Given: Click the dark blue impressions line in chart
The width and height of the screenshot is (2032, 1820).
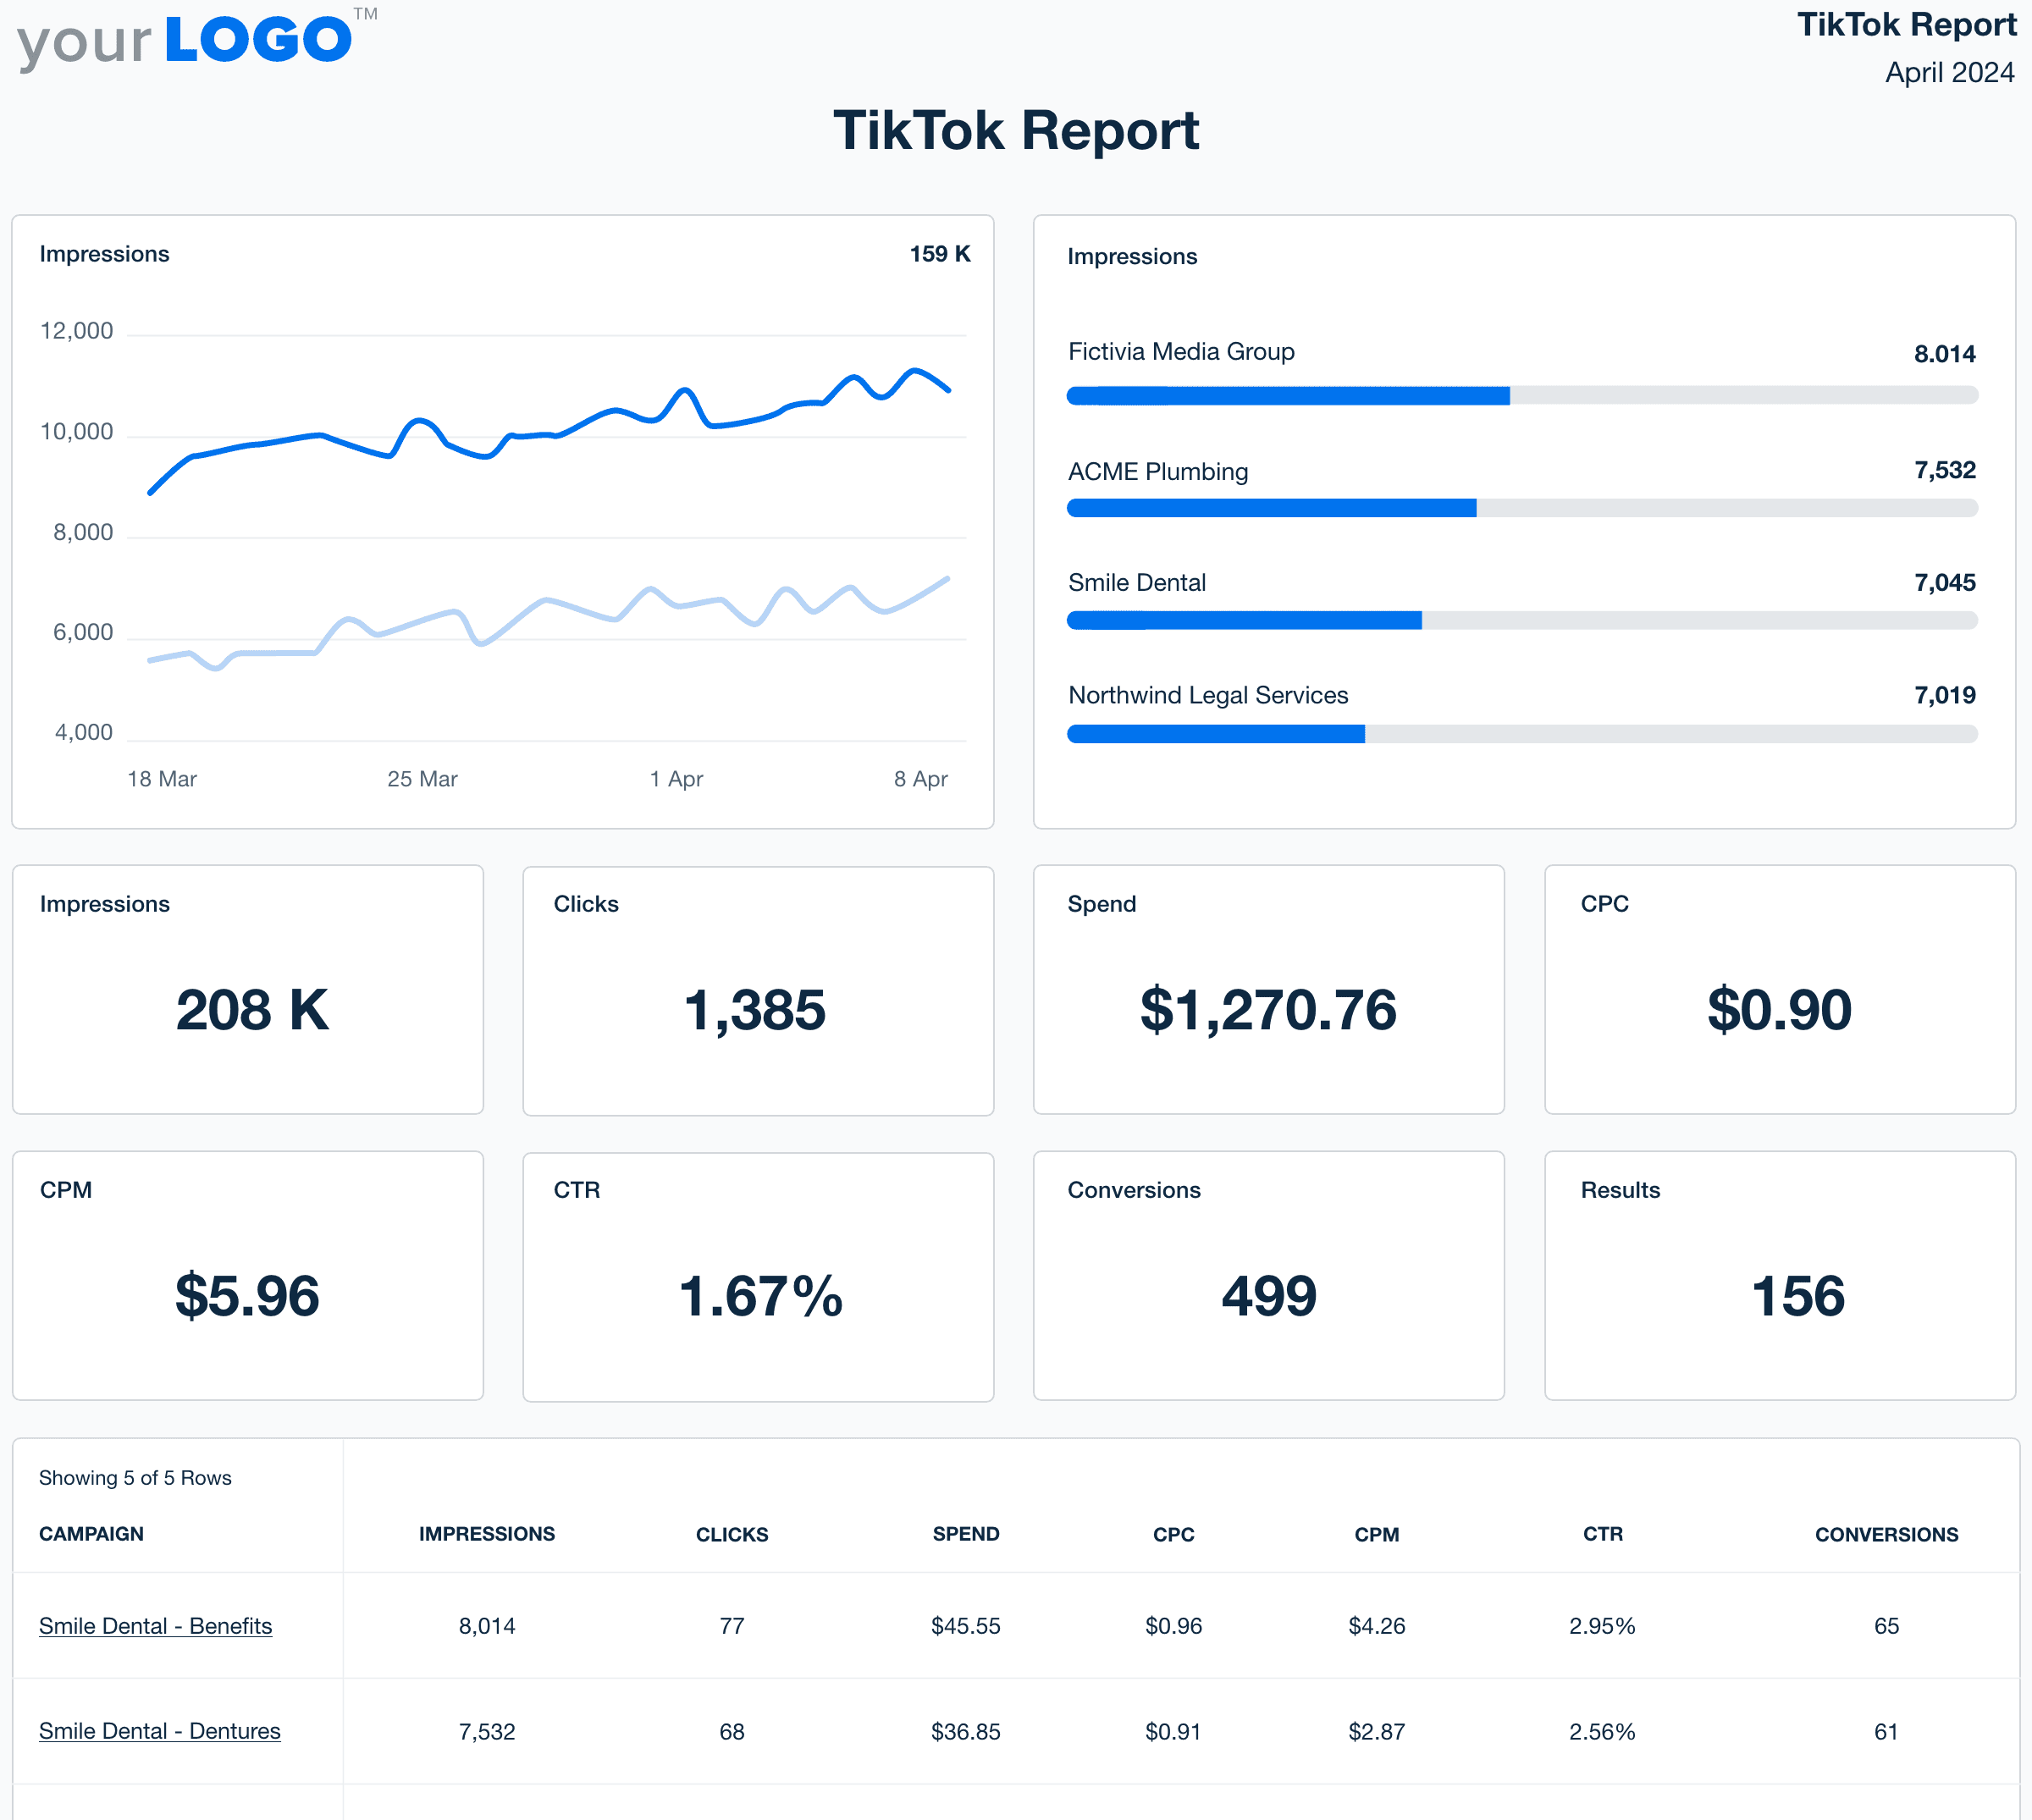Looking at the screenshot, I should point(320,435).
